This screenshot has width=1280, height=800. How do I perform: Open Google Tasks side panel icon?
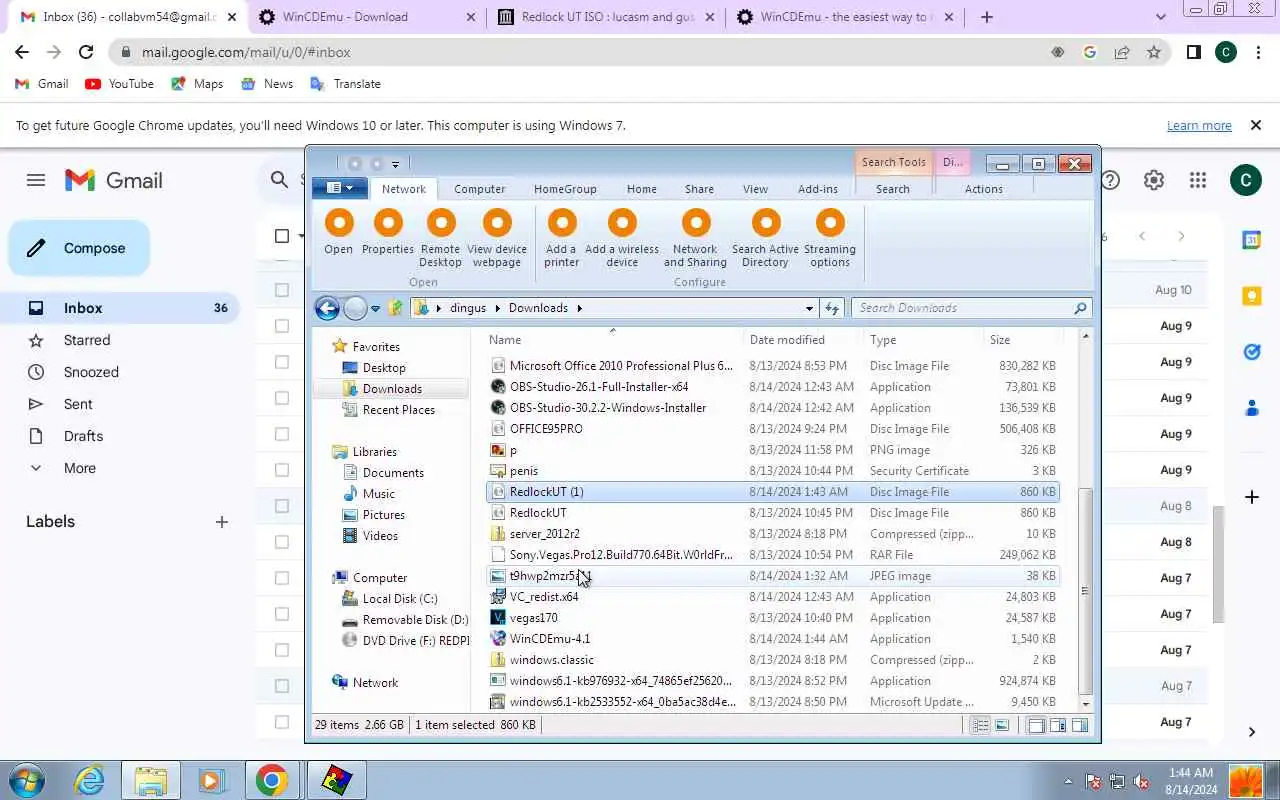pyautogui.click(x=1252, y=352)
